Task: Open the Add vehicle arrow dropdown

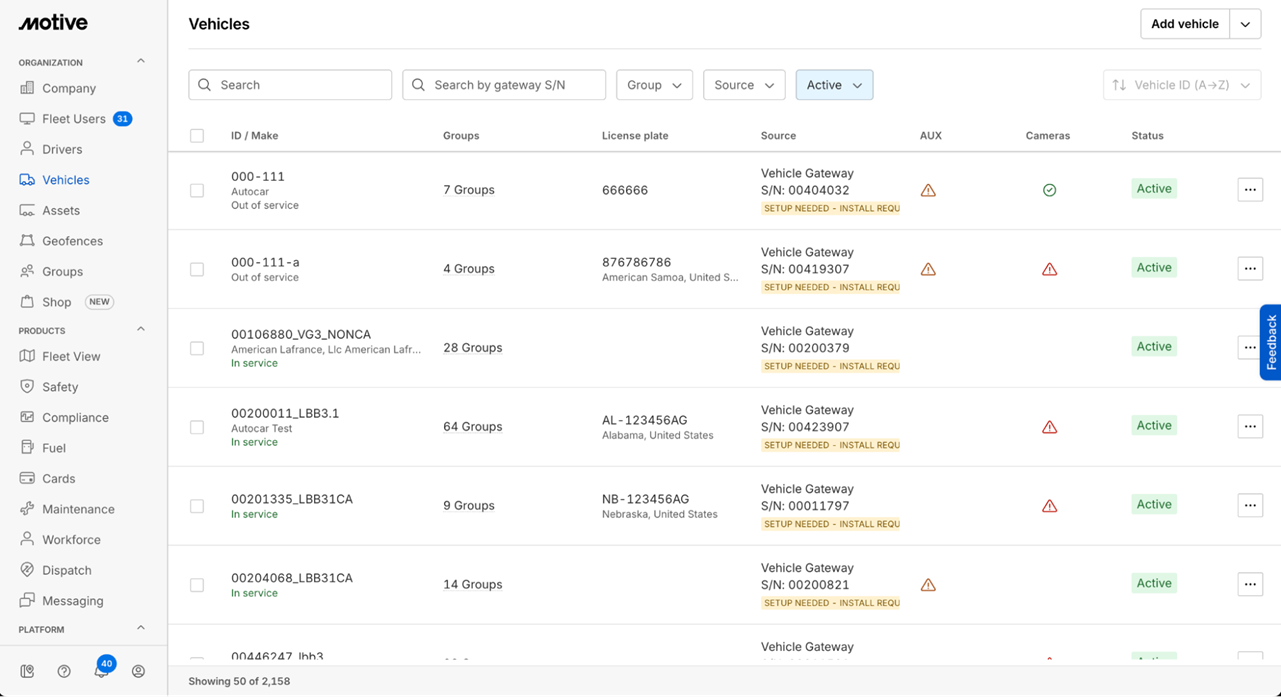Action: click(1245, 24)
